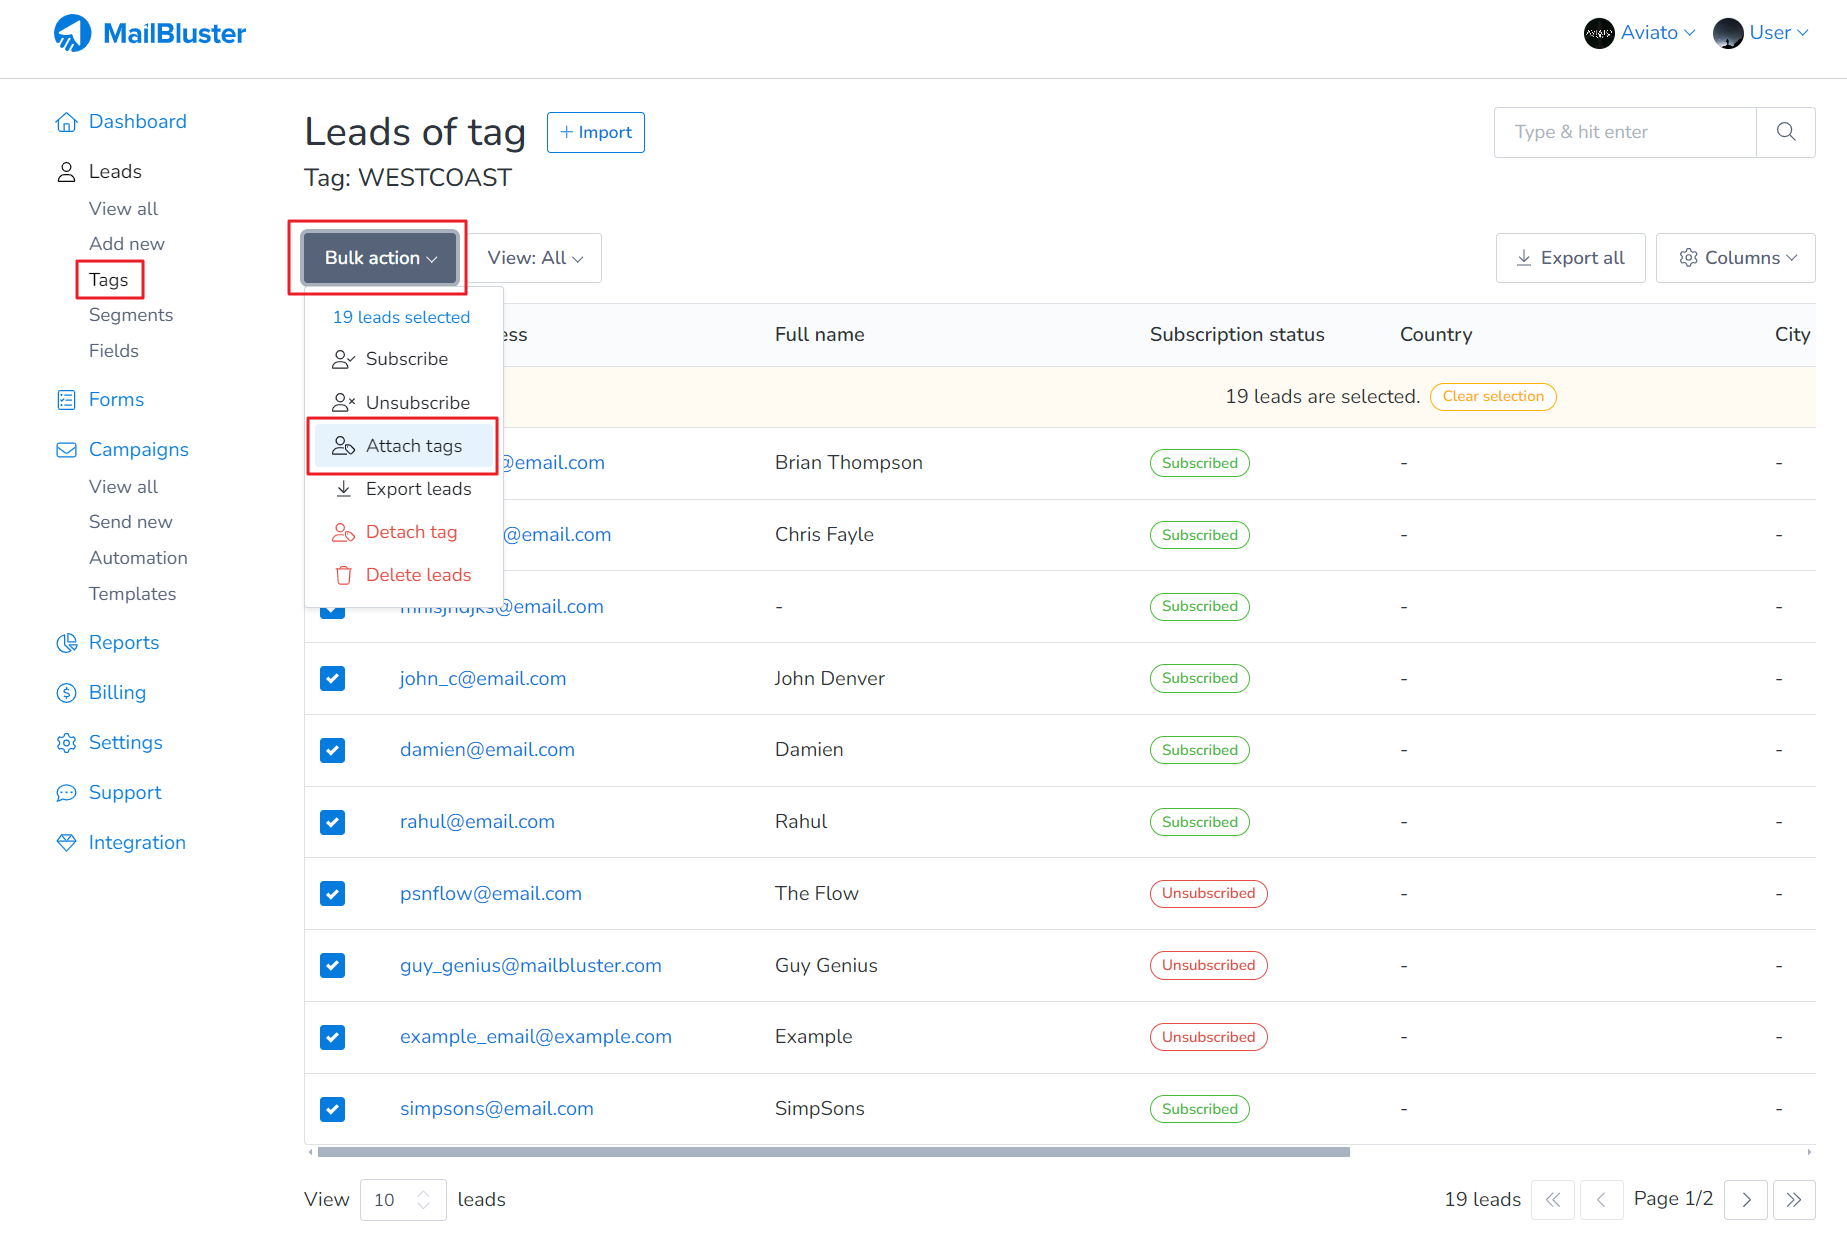Viewport: 1847px width, 1245px height.
Task: Uncheck the damien@email.com lead checkbox
Action: click(x=332, y=751)
